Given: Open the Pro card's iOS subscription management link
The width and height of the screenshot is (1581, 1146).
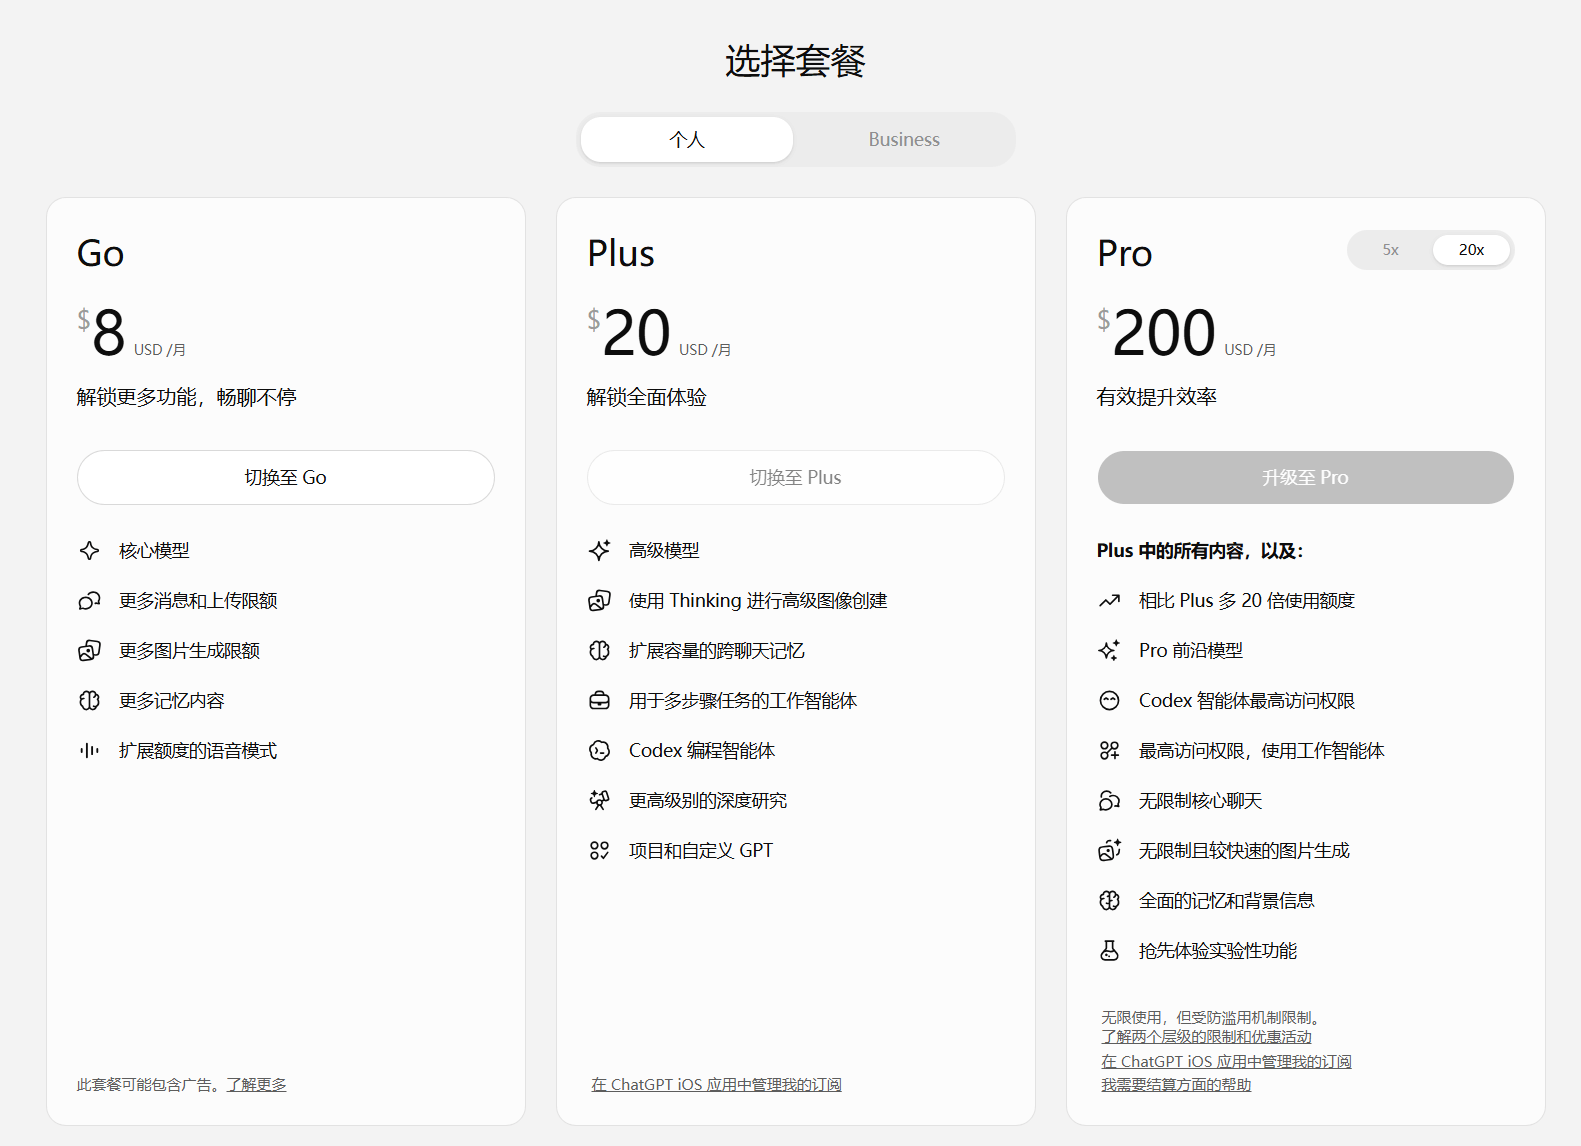Looking at the screenshot, I should [1226, 1062].
